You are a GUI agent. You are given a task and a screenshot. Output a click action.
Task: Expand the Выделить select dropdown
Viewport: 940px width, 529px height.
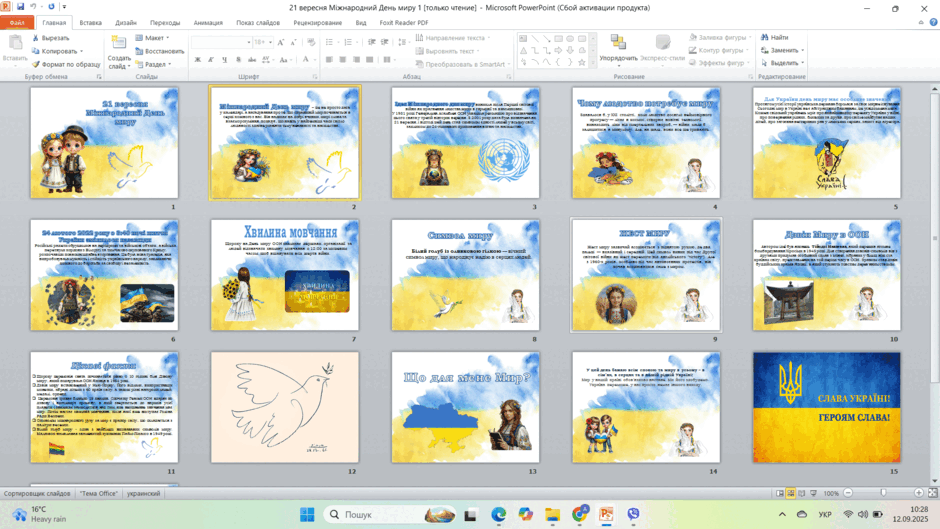point(782,63)
